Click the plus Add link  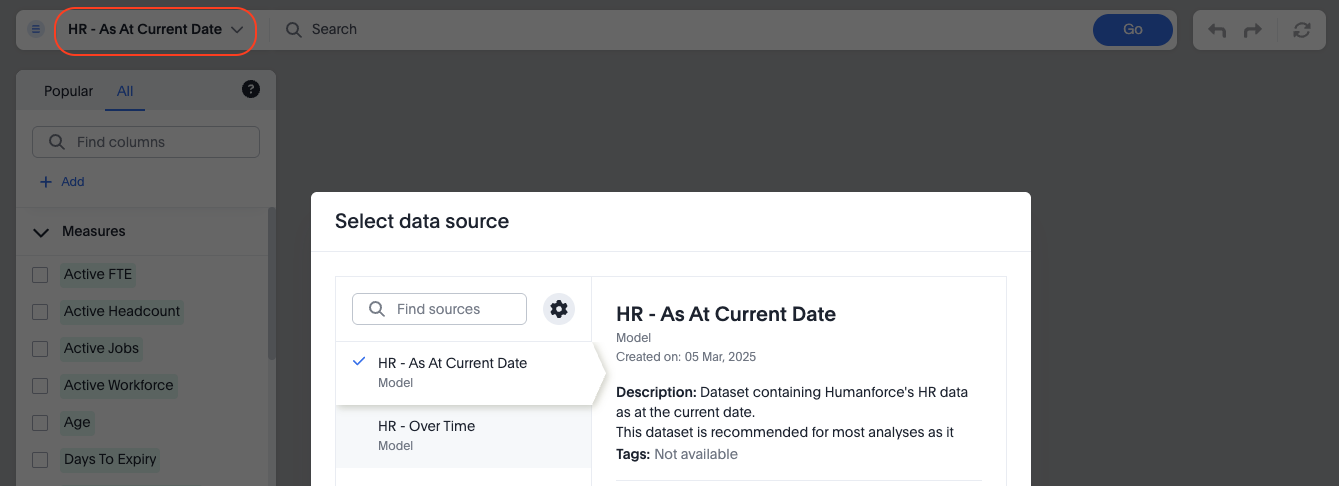tap(62, 182)
